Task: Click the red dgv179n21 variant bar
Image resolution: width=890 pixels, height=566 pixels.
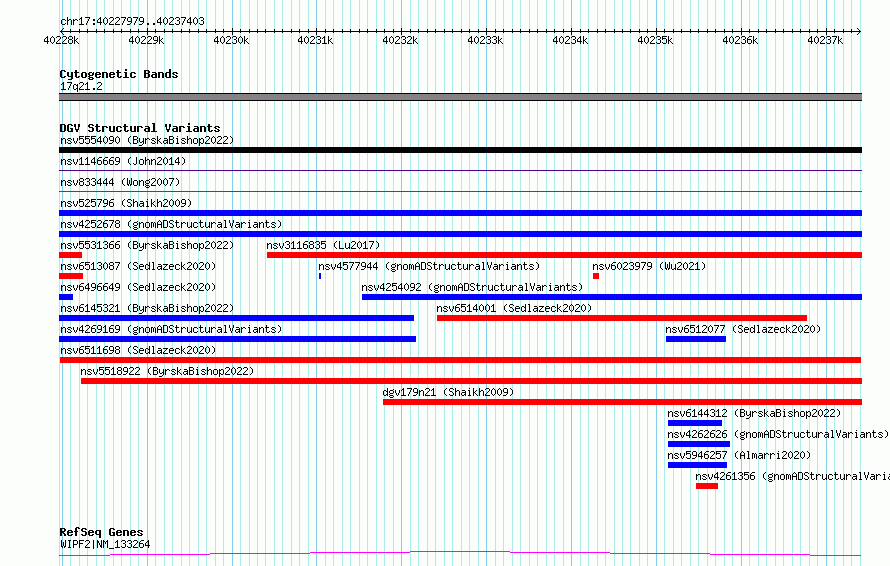Action: (623, 402)
